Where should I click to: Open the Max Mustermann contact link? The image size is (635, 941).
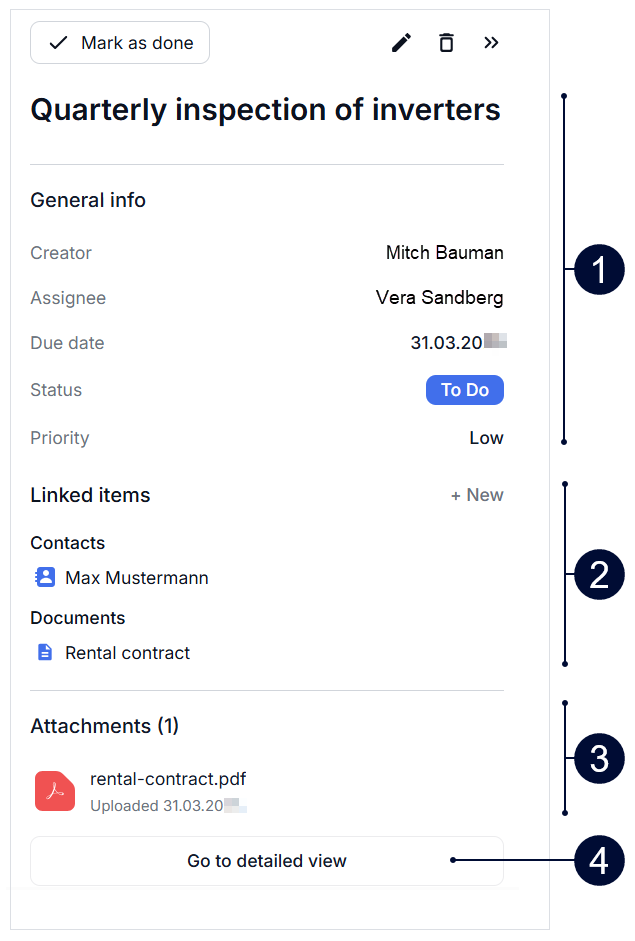[136, 578]
